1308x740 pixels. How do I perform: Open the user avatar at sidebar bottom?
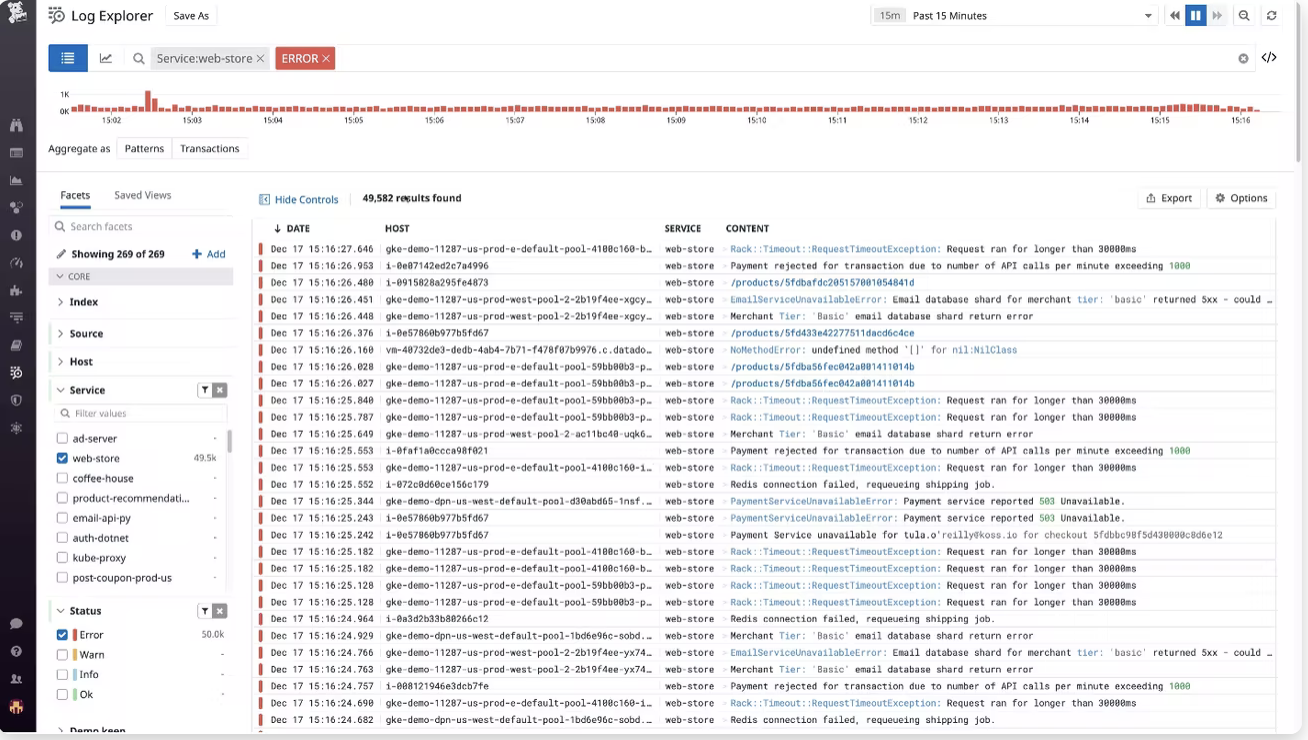pos(16,707)
